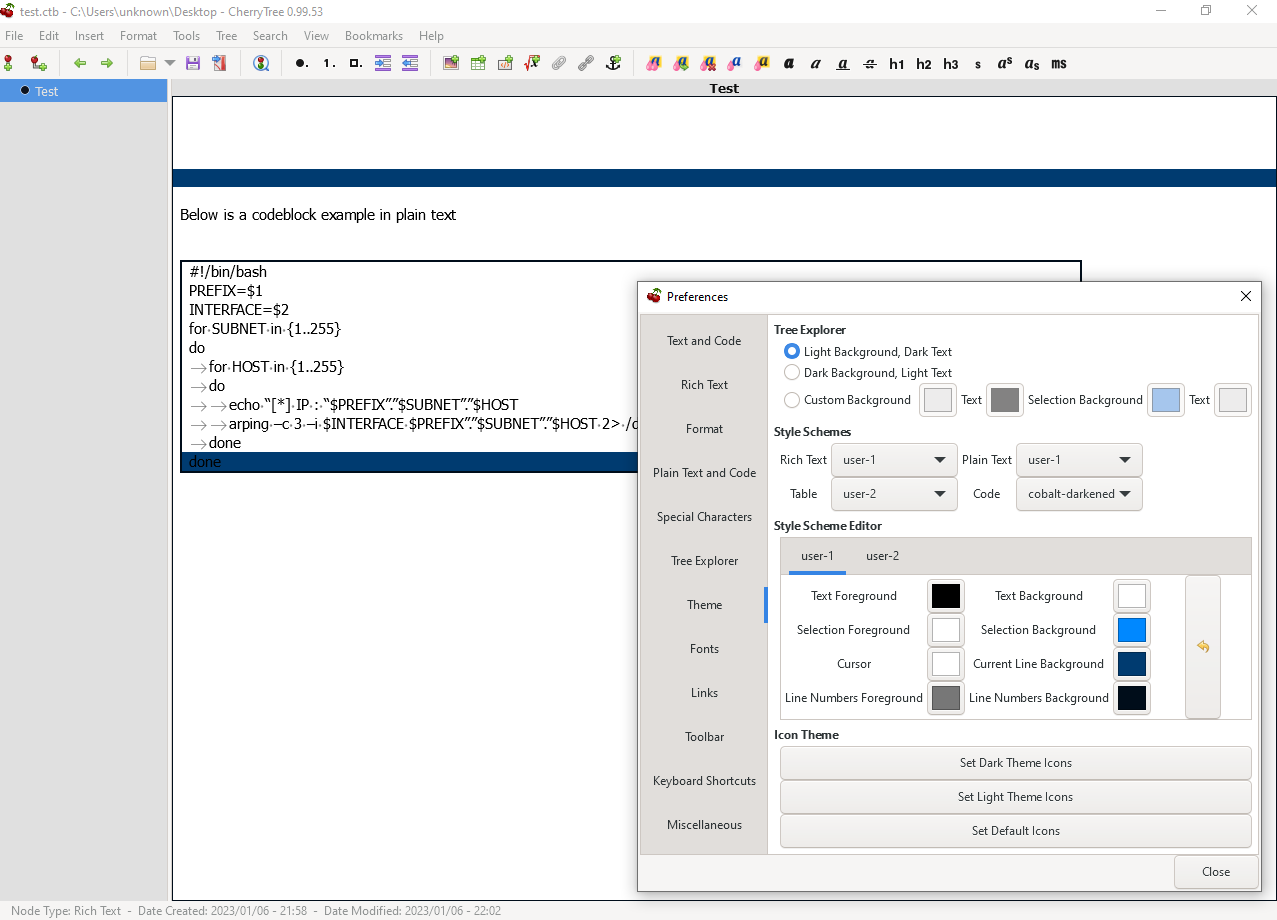
Task: Open the Bookmarks menu
Action: [373, 35]
